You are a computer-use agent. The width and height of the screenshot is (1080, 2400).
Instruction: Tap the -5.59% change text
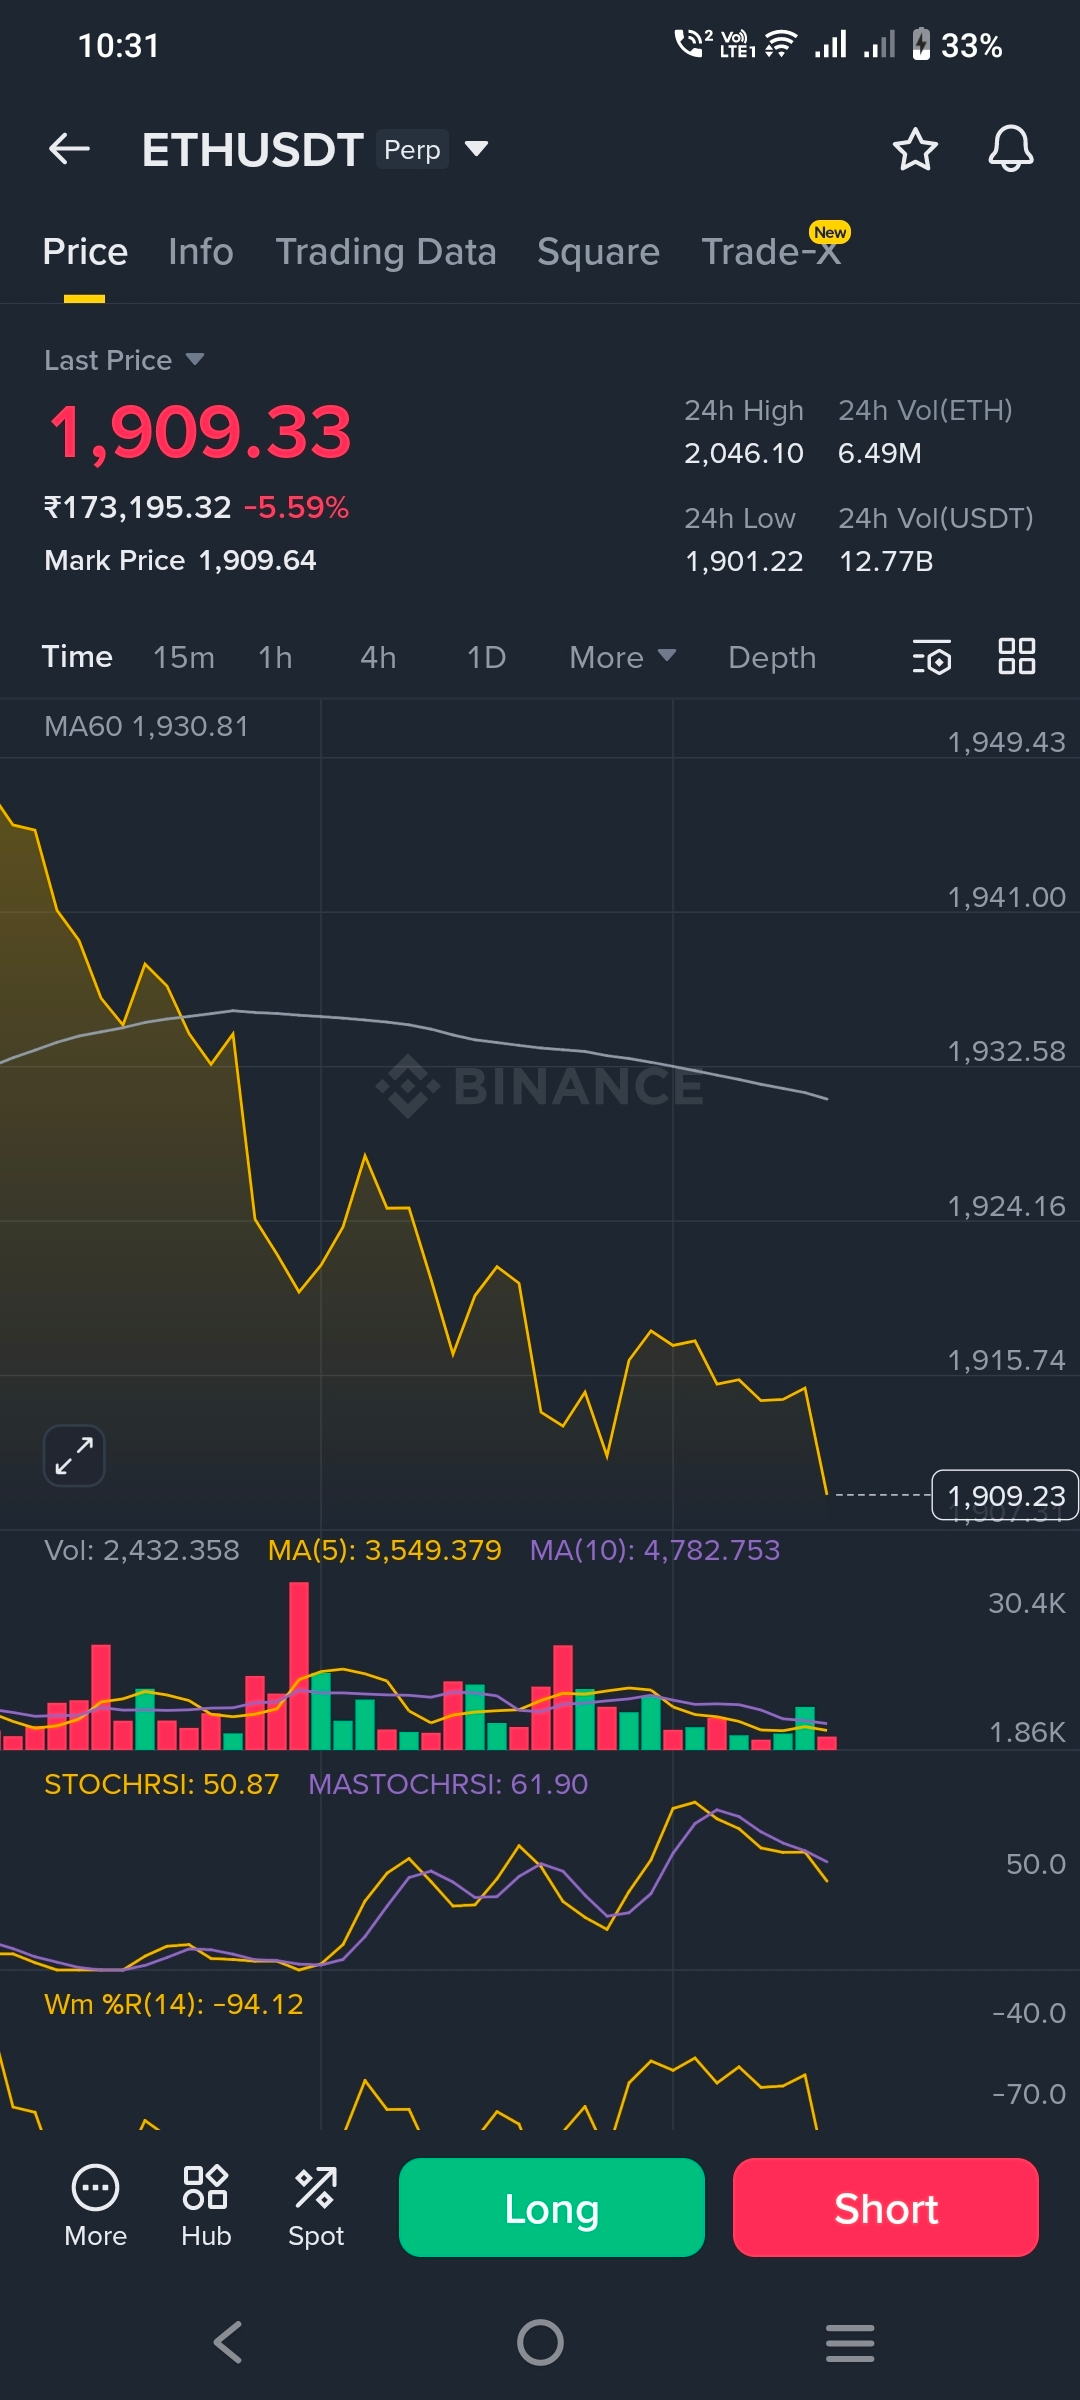[x=296, y=507]
